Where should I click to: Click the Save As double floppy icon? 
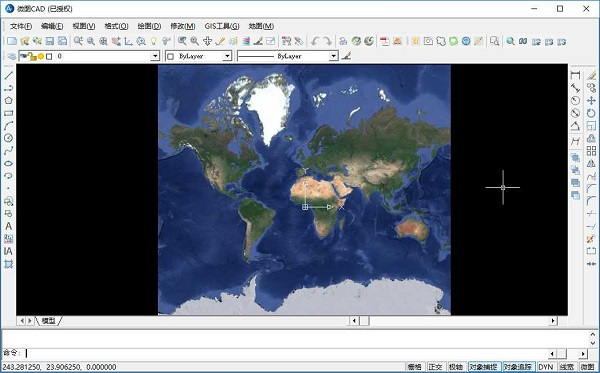[62, 41]
